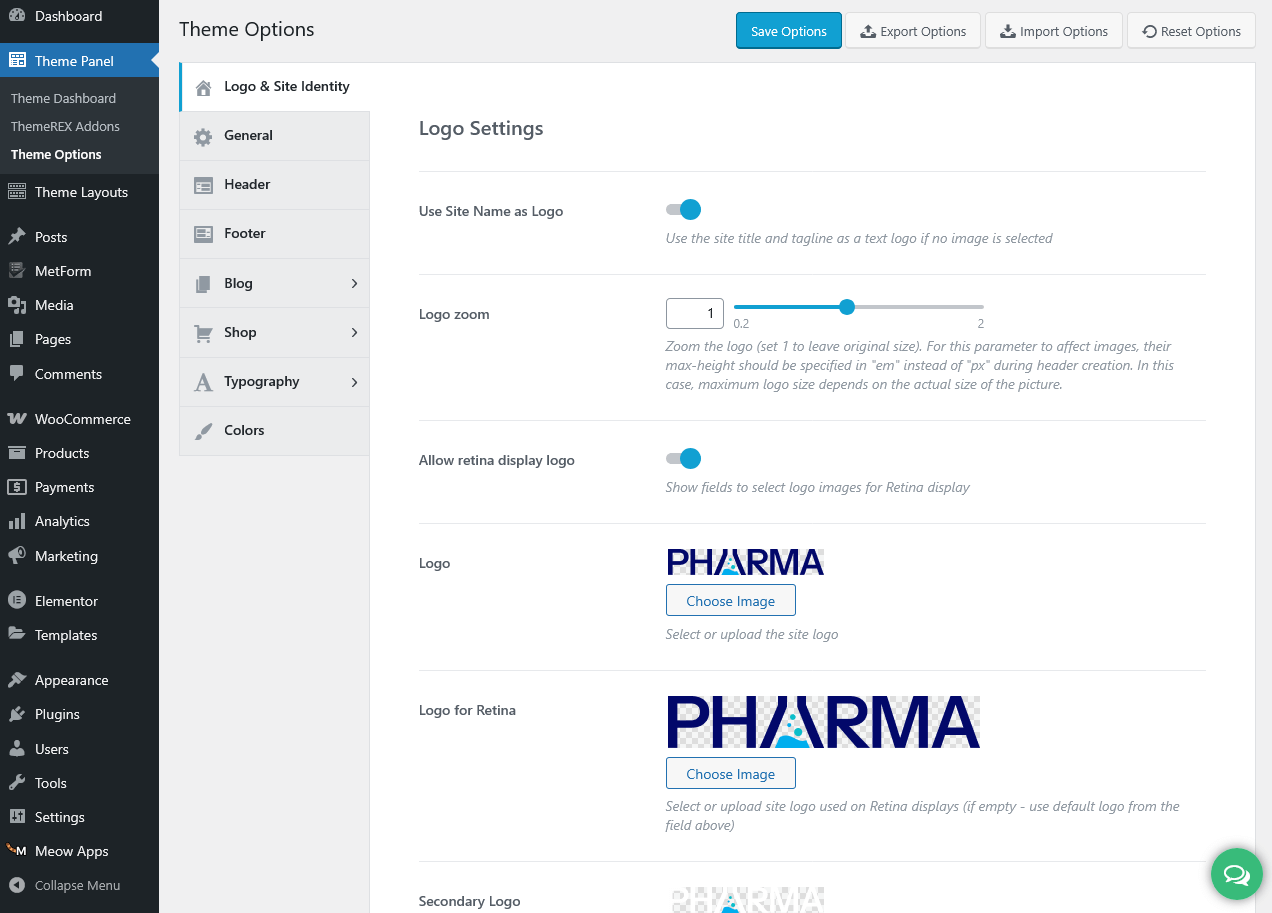1272x913 pixels.
Task: Click the Marketing megaphone icon
Action: click(x=16, y=556)
